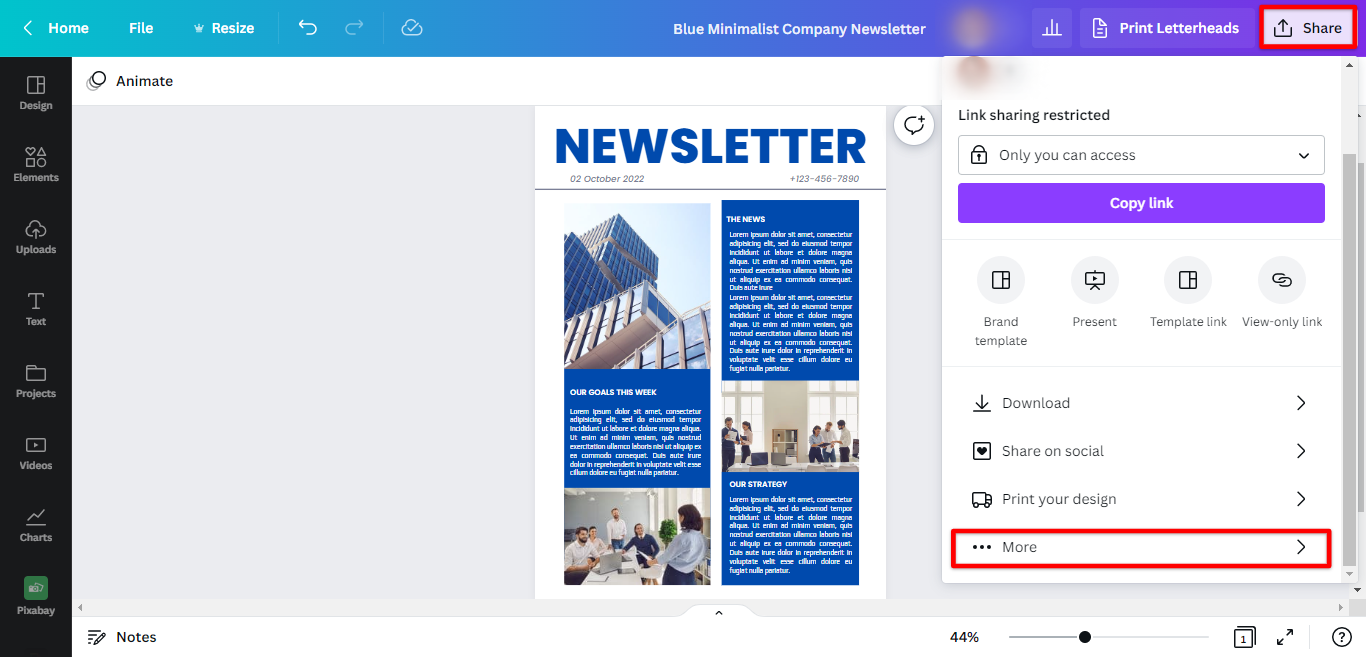Image resolution: width=1366 pixels, height=657 pixels.
Task: Click the Copy link button
Action: (x=1141, y=203)
